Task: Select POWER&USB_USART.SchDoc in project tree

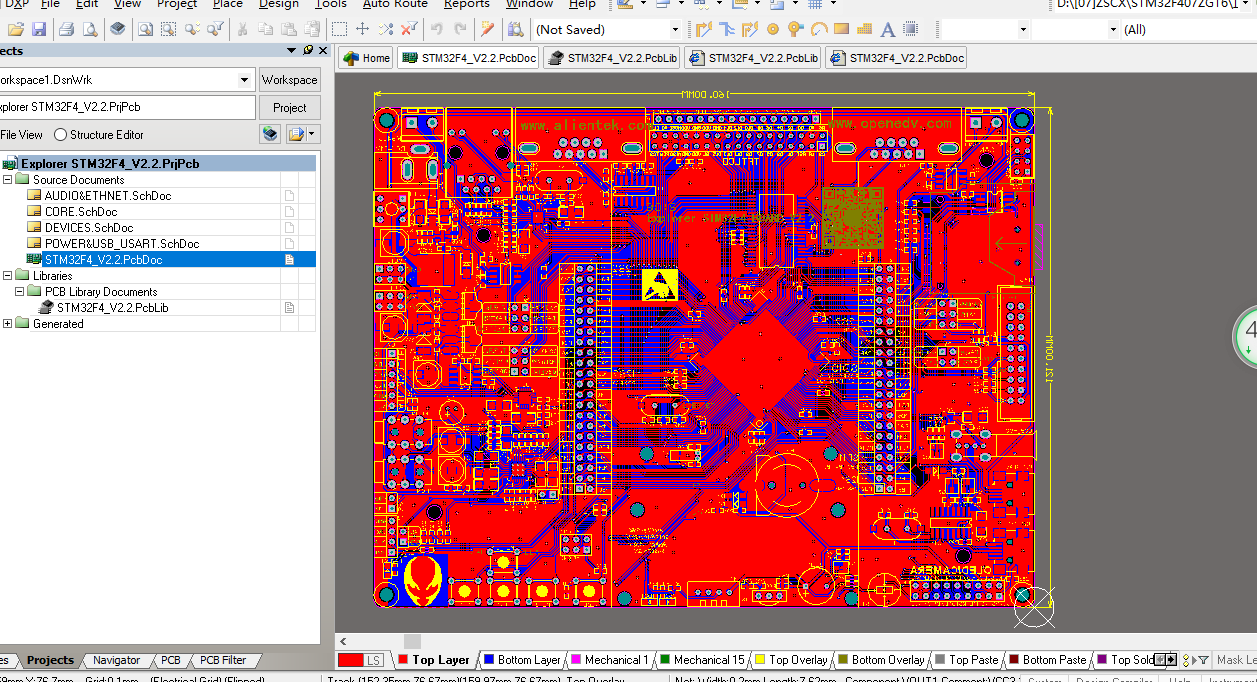Action: pyautogui.click(x=121, y=244)
